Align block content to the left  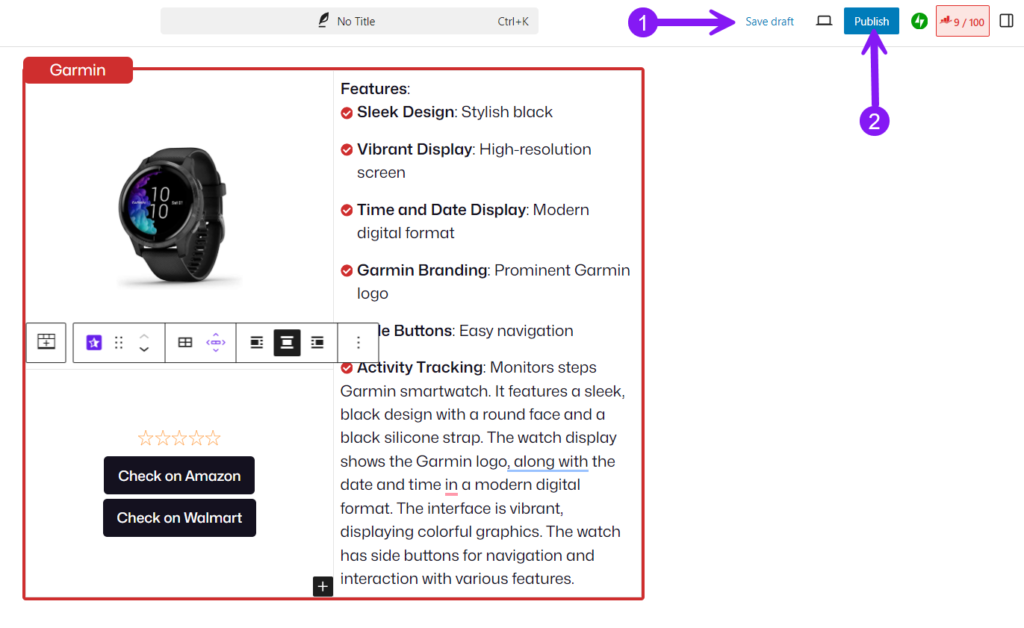[257, 343]
